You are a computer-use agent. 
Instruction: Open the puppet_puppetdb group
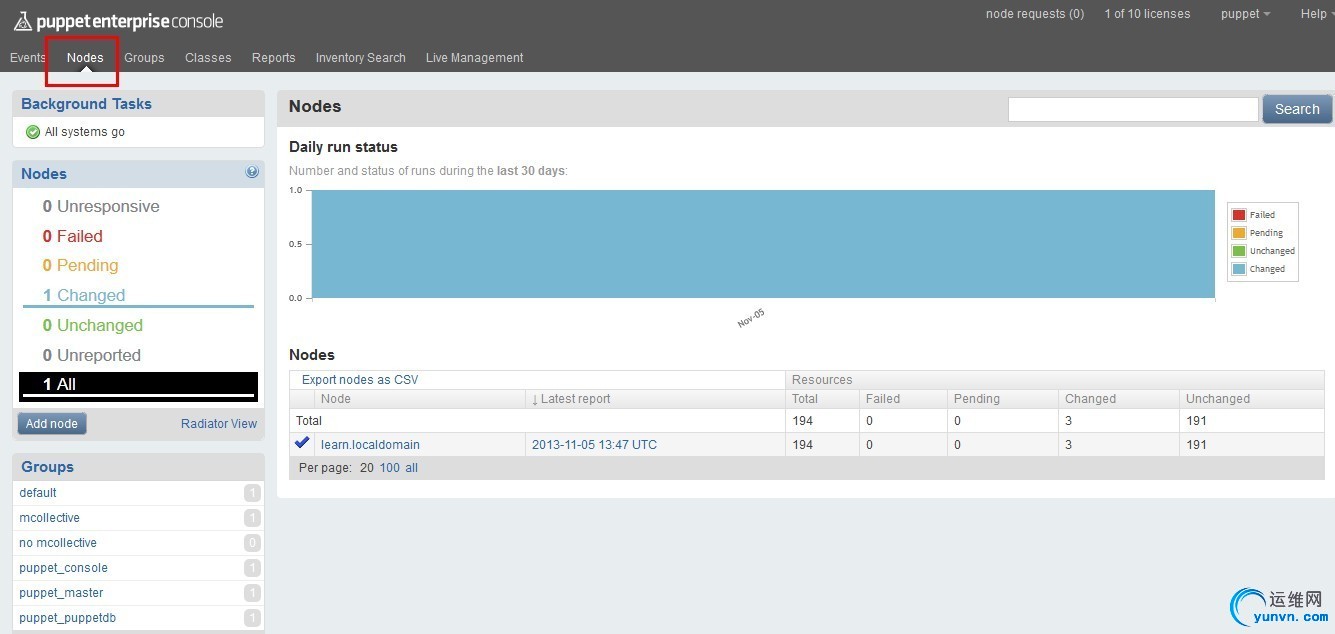tap(67, 618)
